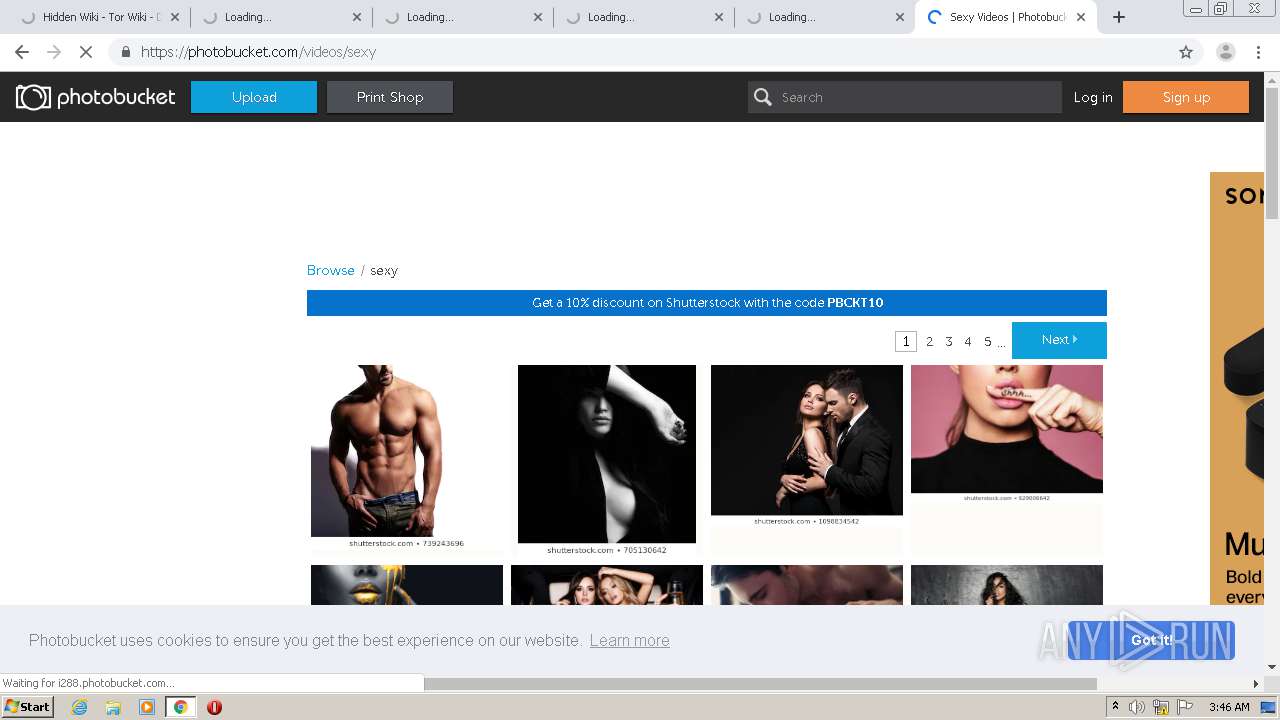Open the Print Shop

click(x=390, y=97)
